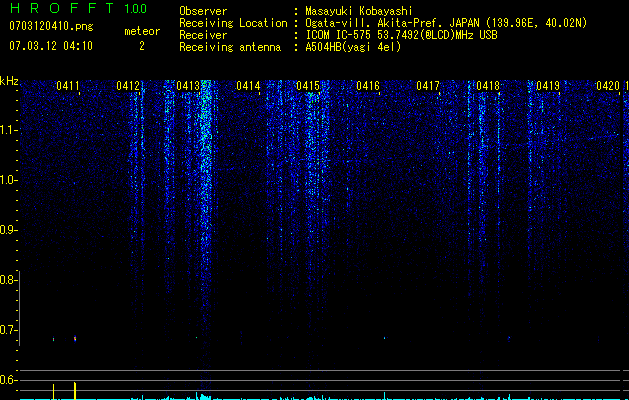This screenshot has height=400, width=629.
Task: Click the 0.6 kHz axis label
Action: click(8, 380)
